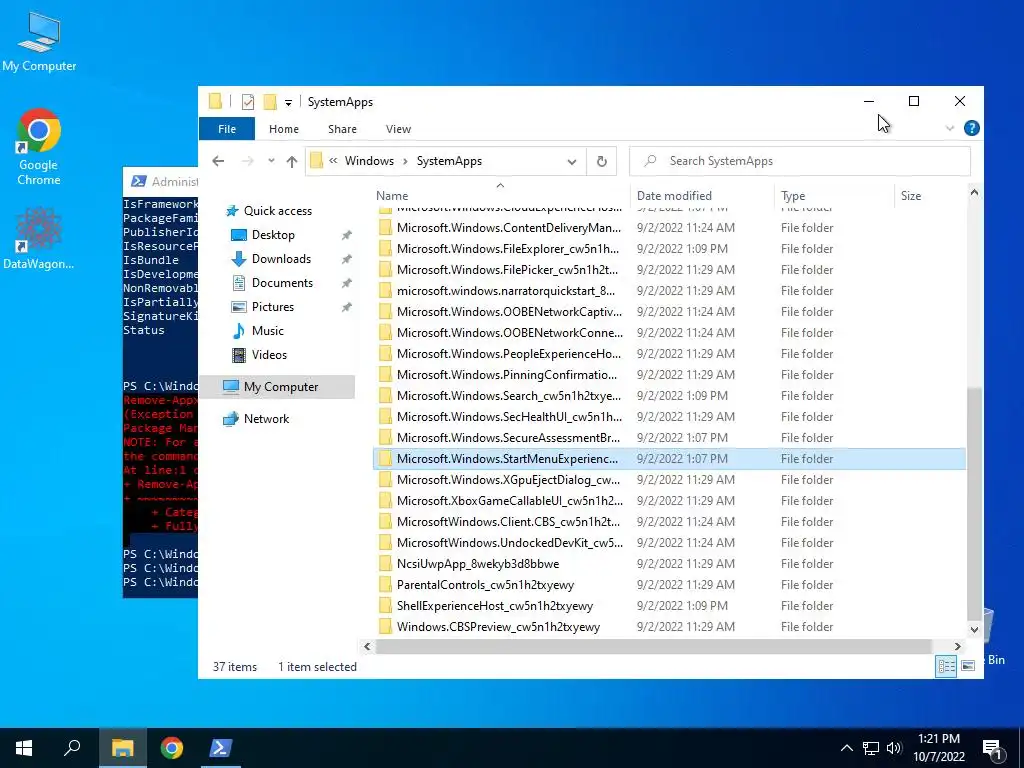
Task: Refresh the SystemApps folder view
Action: click(x=601, y=161)
